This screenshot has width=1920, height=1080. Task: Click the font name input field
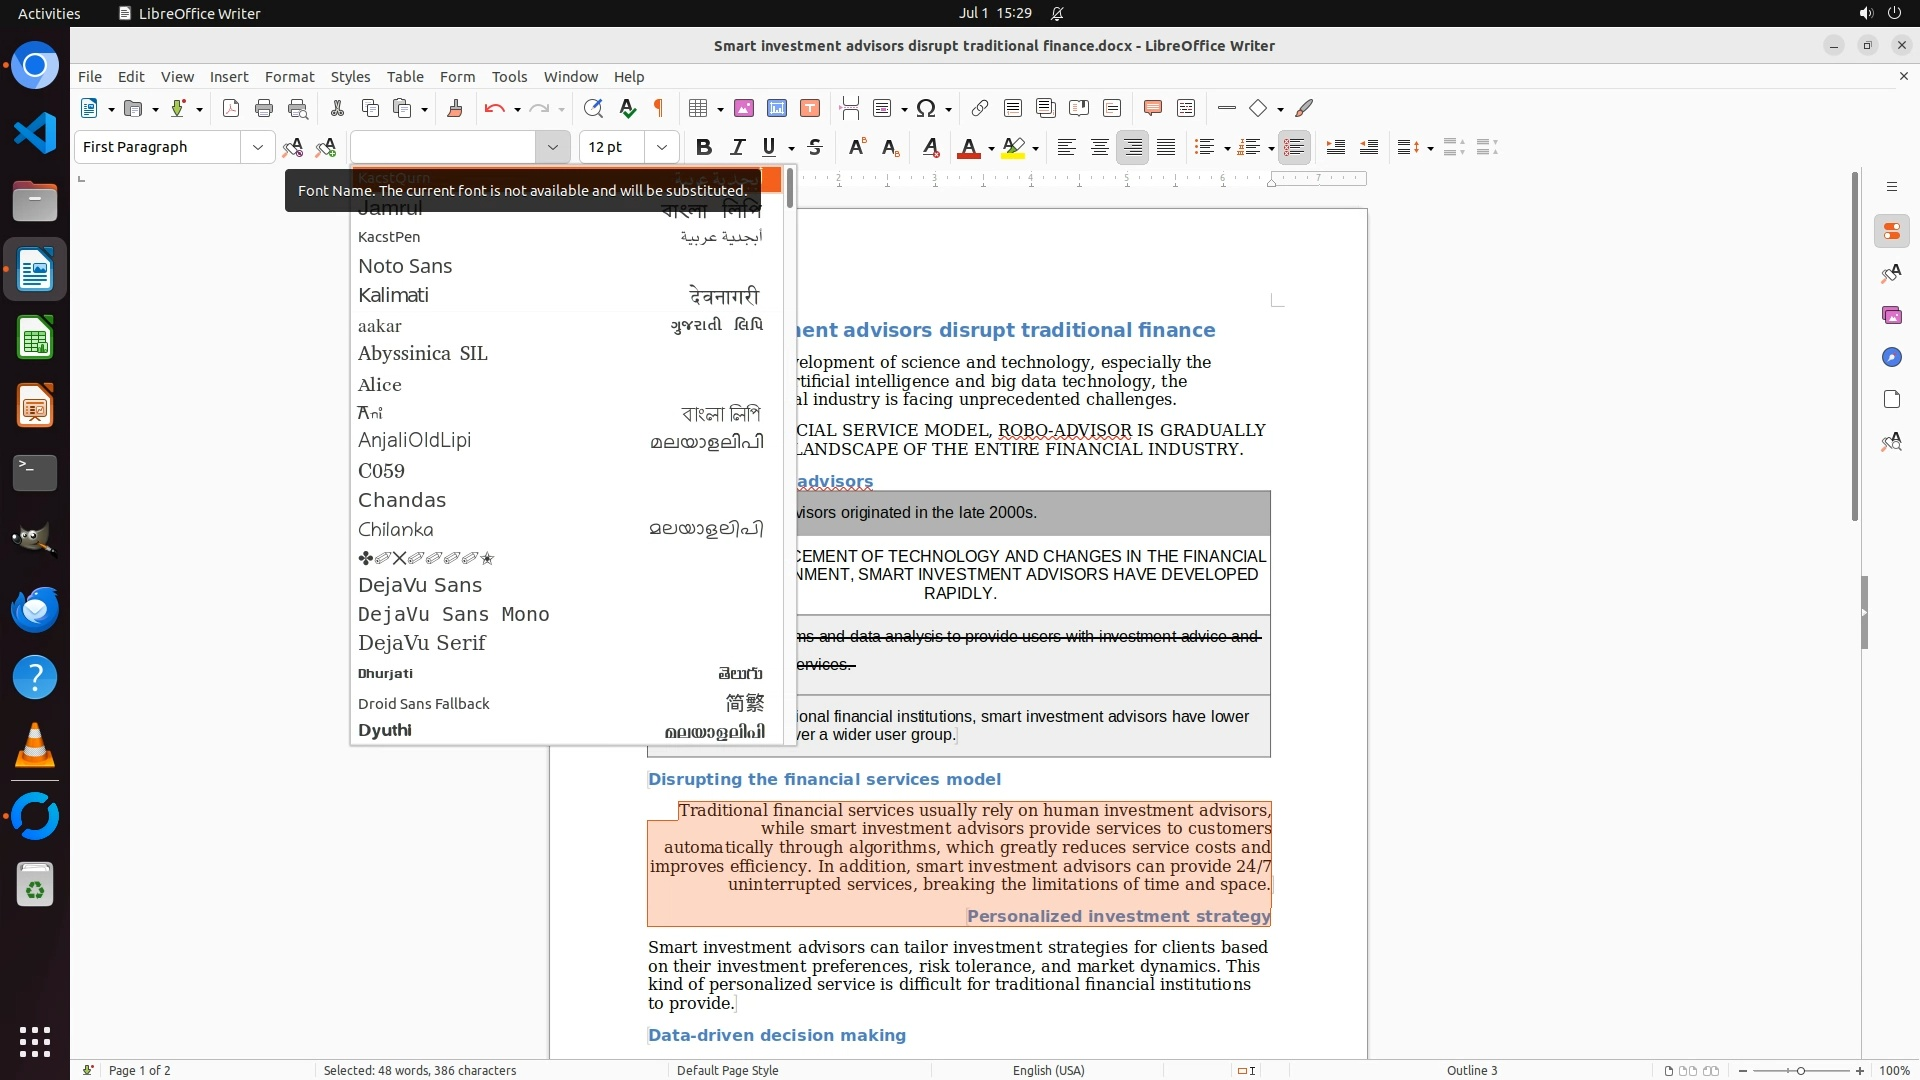pyautogui.click(x=443, y=147)
